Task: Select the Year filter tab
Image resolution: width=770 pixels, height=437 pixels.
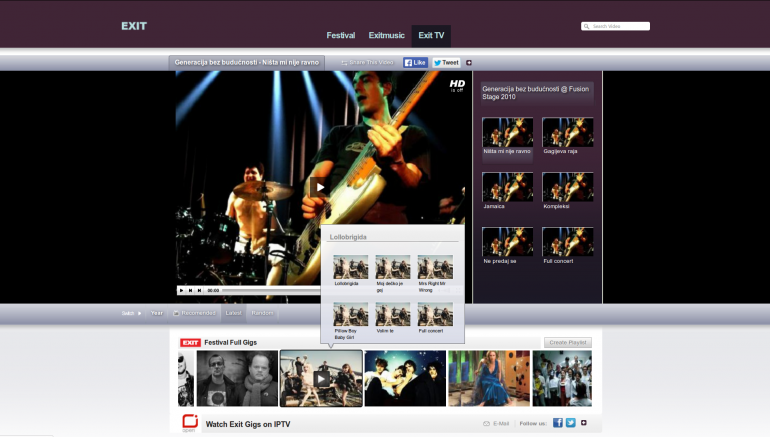Action: 157,313
